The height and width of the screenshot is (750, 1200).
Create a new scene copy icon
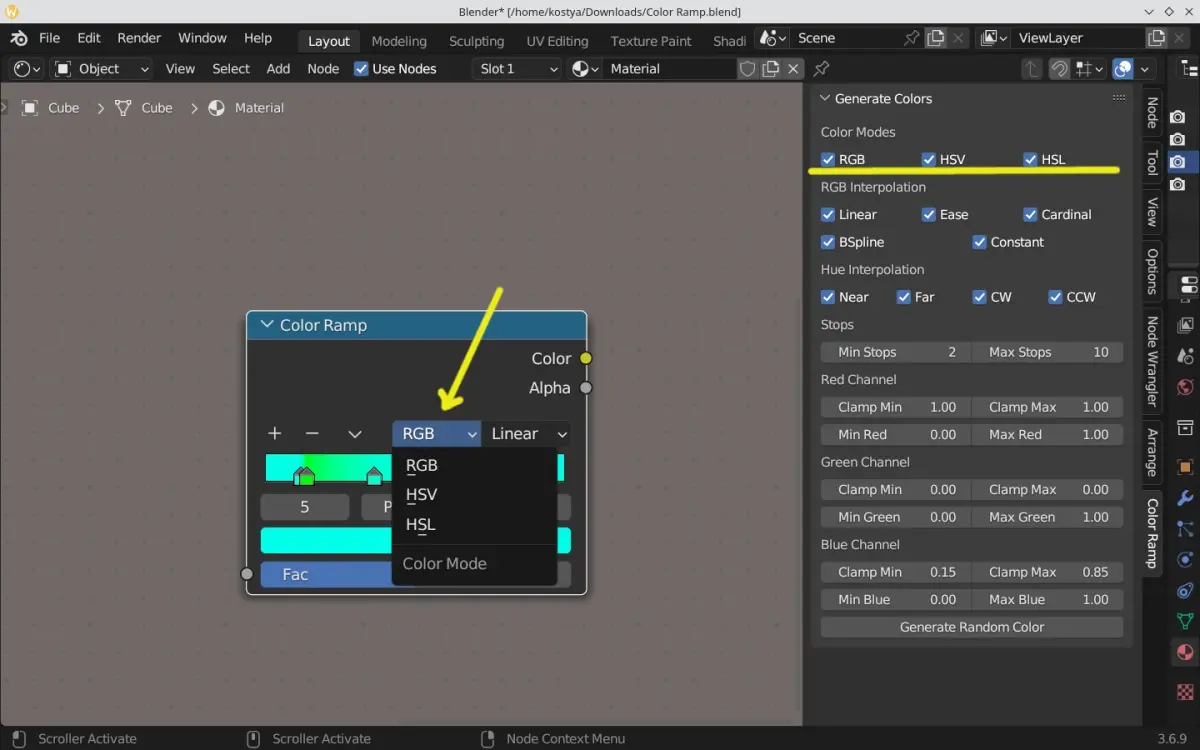[x=935, y=38]
